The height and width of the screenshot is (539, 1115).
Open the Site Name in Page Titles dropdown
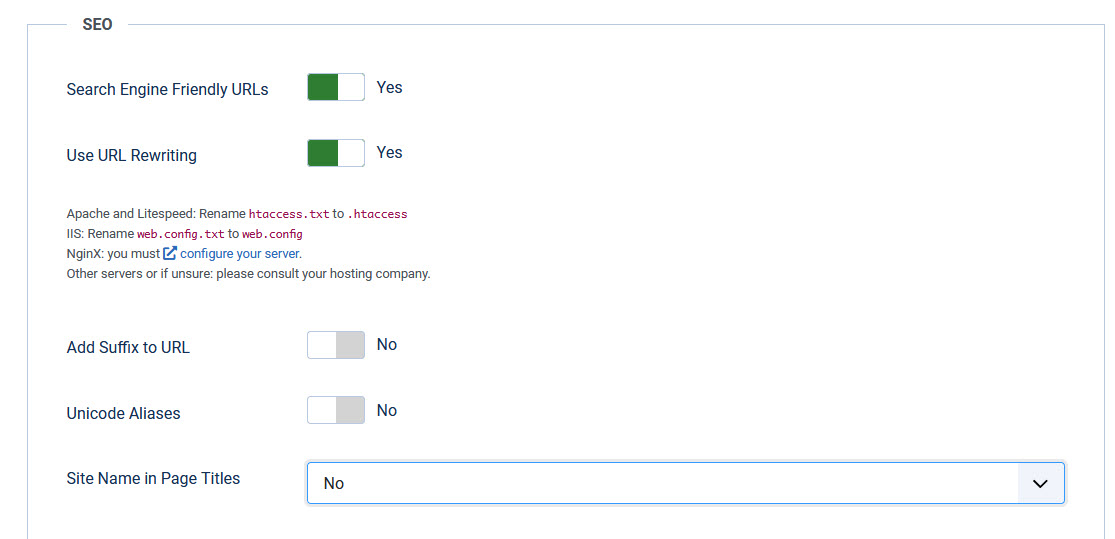pos(662,483)
